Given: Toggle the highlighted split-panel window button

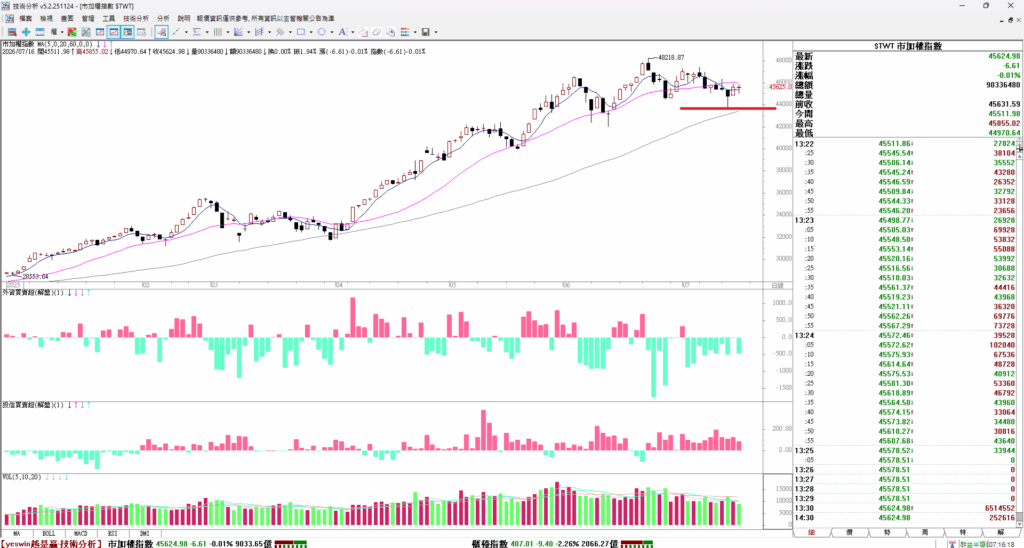Looking at the screenshot, I should [x=128, y=31].
